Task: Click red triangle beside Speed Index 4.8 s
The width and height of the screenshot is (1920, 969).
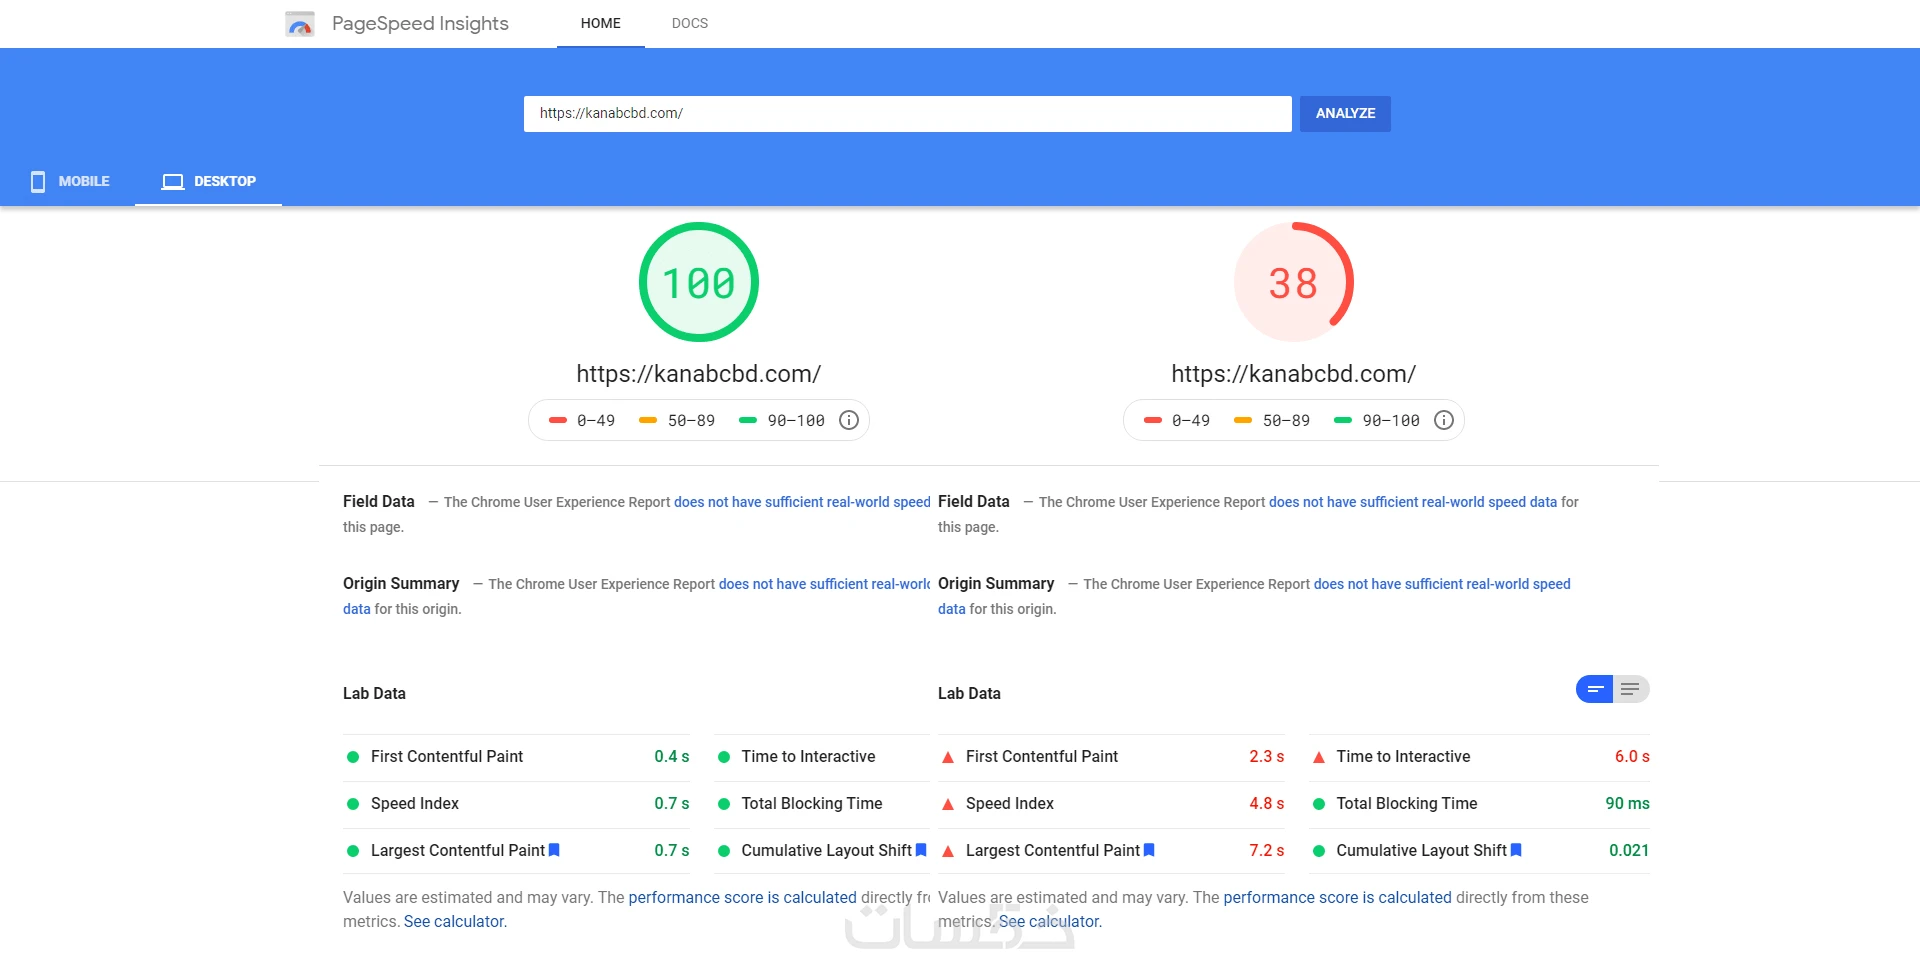Action: (x=948, y=804)
